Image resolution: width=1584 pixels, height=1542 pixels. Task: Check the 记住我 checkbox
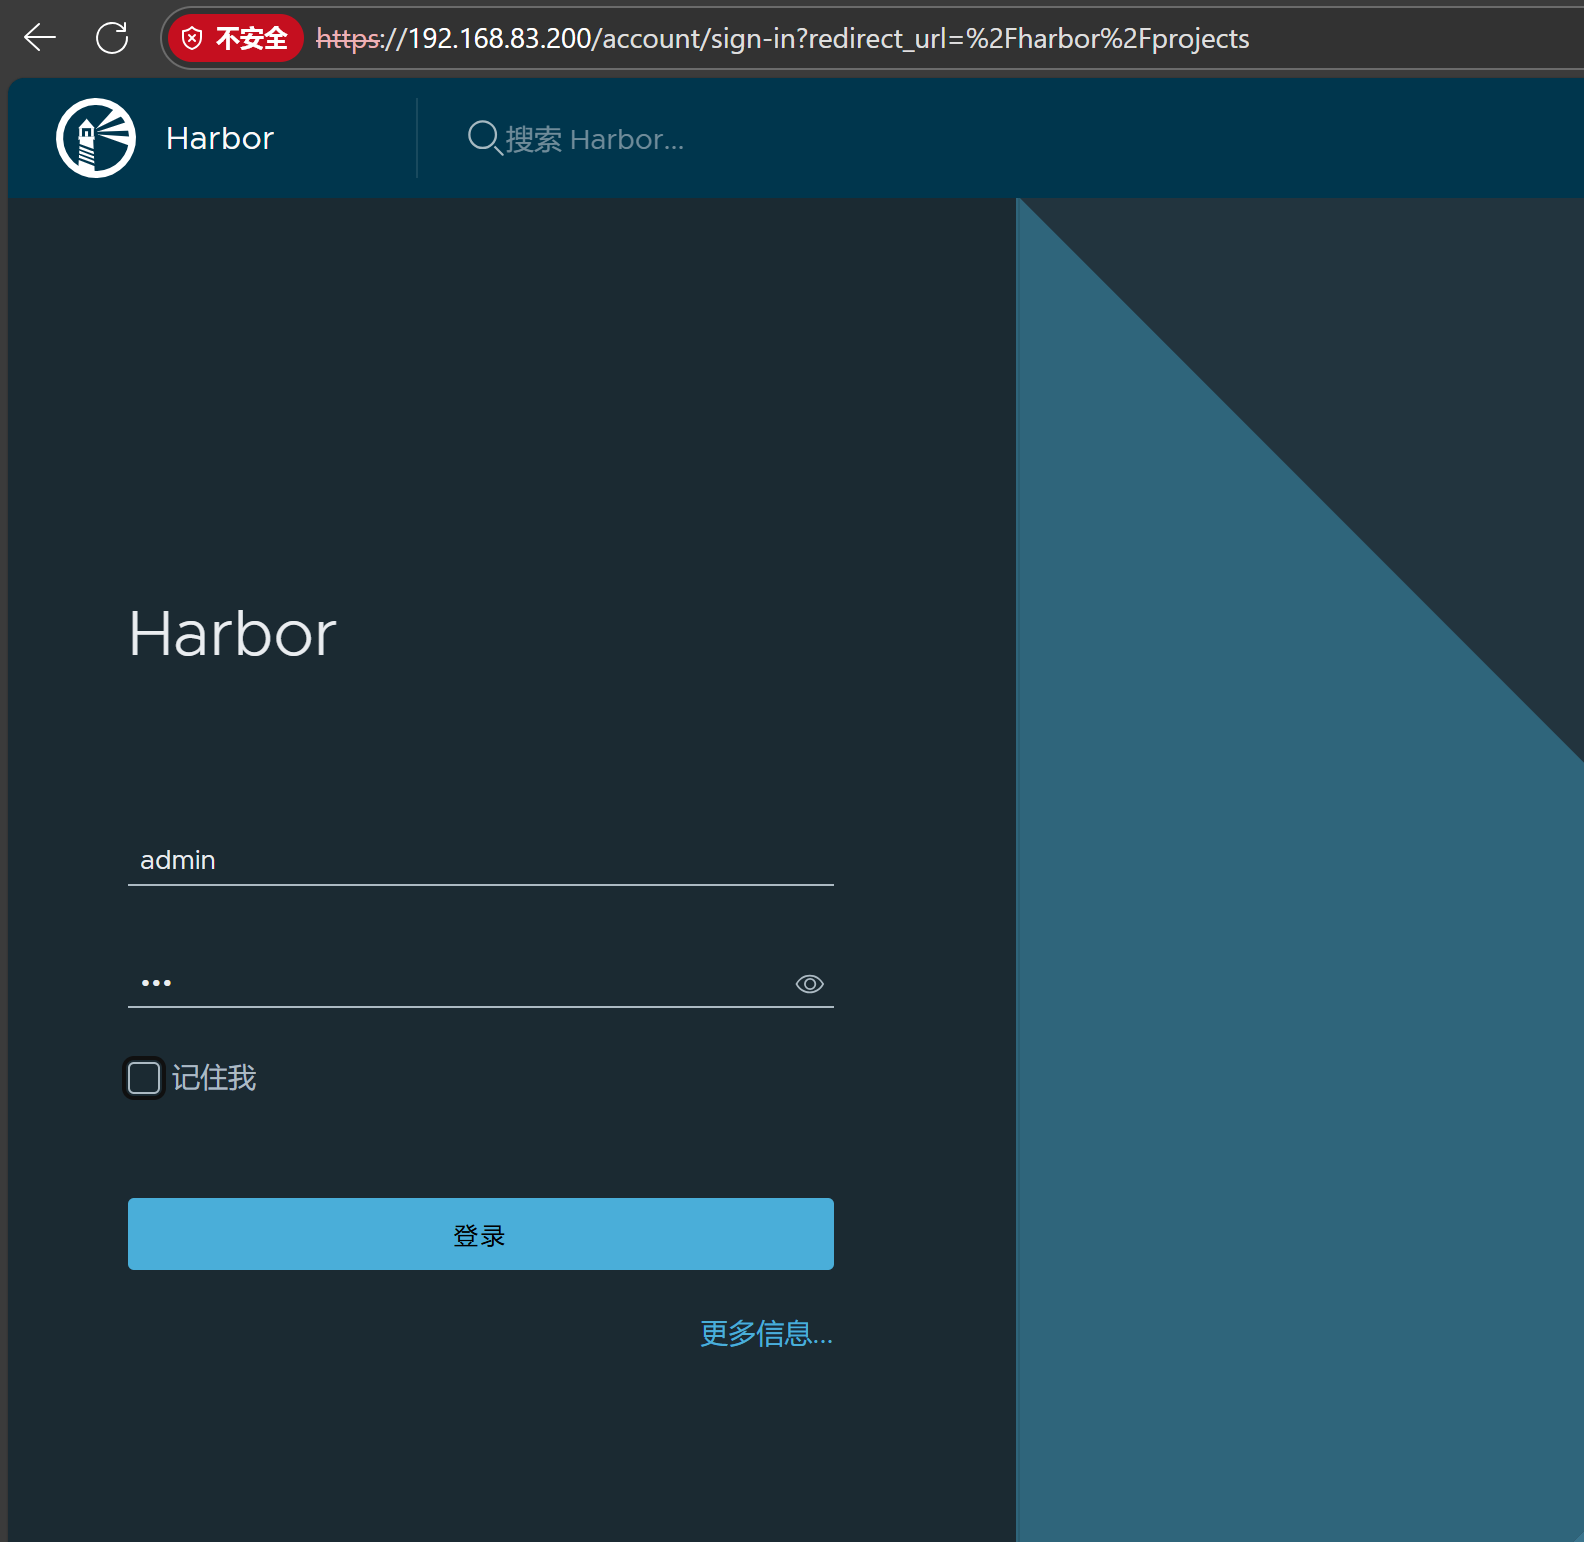[x=144, y=1078]
